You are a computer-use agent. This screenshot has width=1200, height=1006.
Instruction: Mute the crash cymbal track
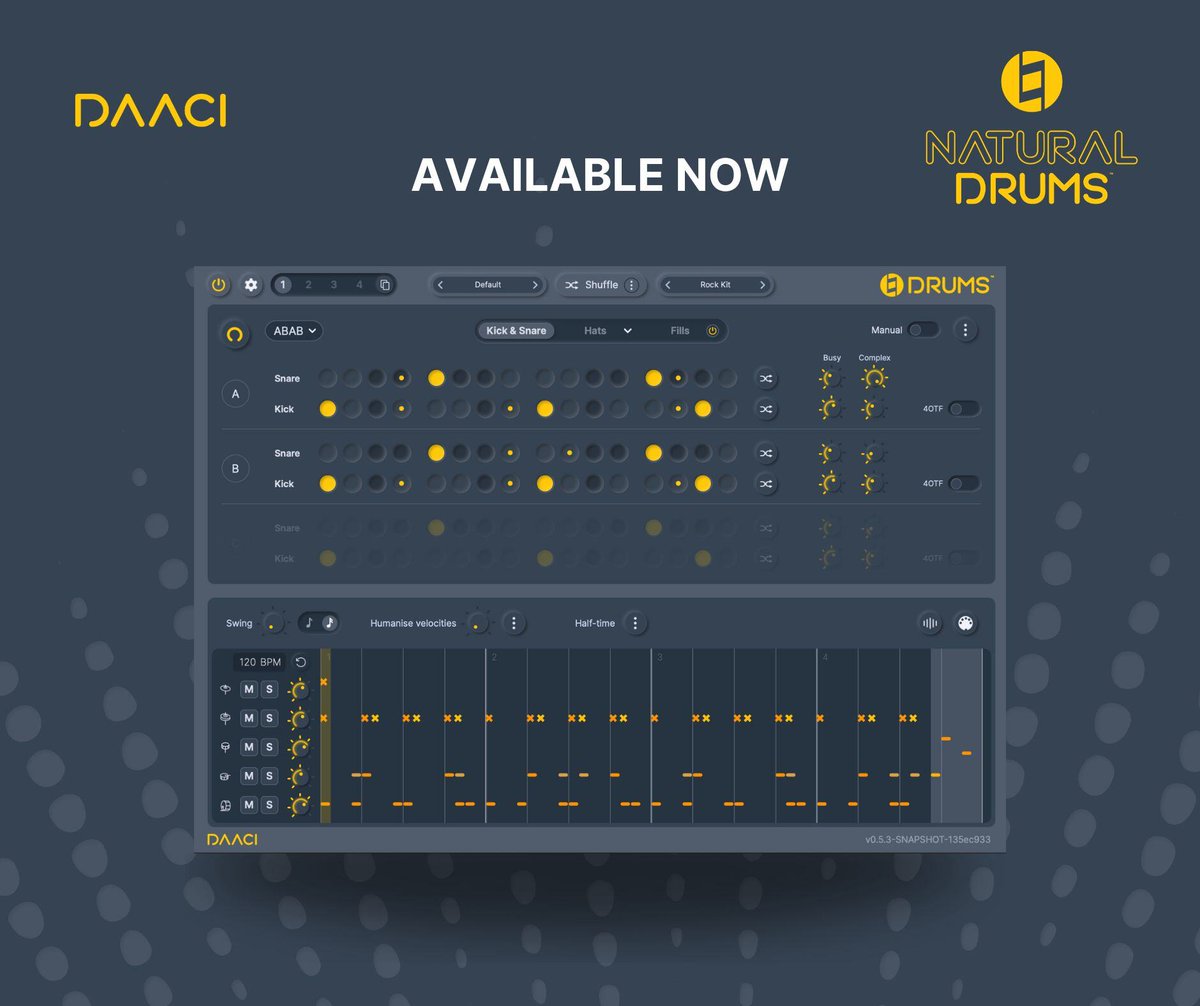tap(249, 689)
